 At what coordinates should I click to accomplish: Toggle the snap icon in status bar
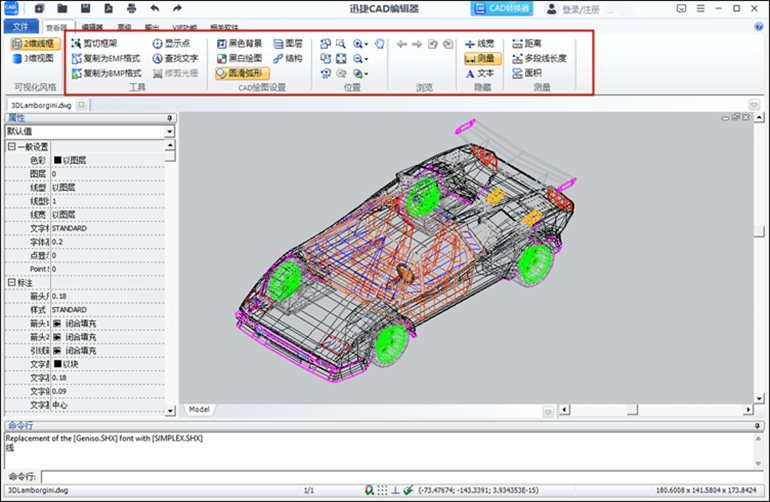[x=369, y=490]
